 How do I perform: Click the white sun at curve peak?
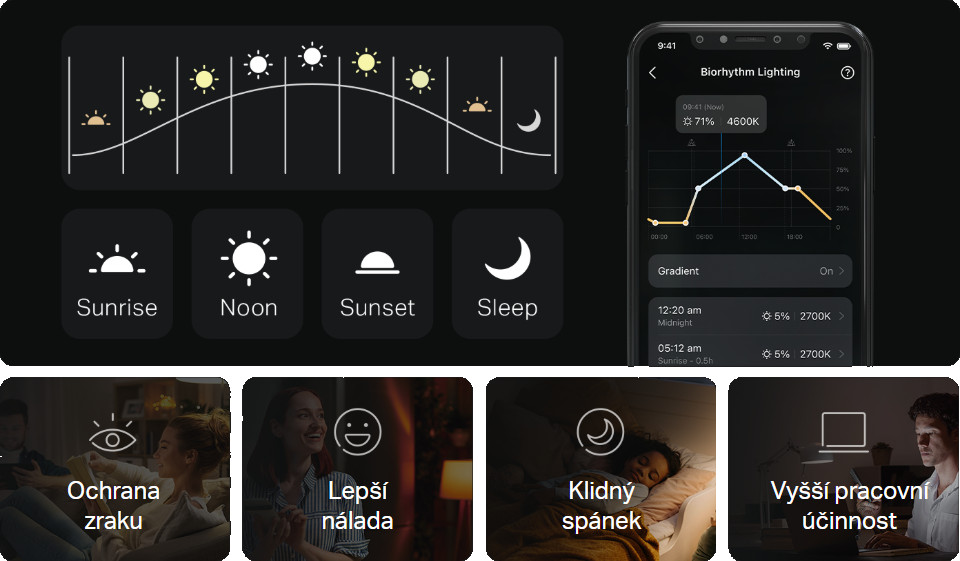point(312,56)
